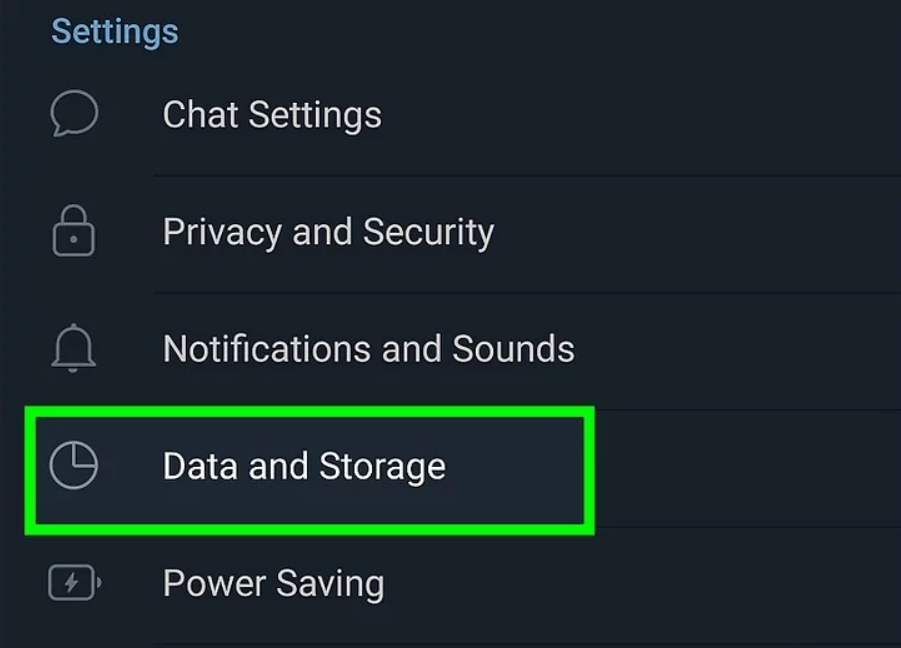Select the highlighted Data and Storage label
This screenshot has width=901, height=648.
[304, 467]
